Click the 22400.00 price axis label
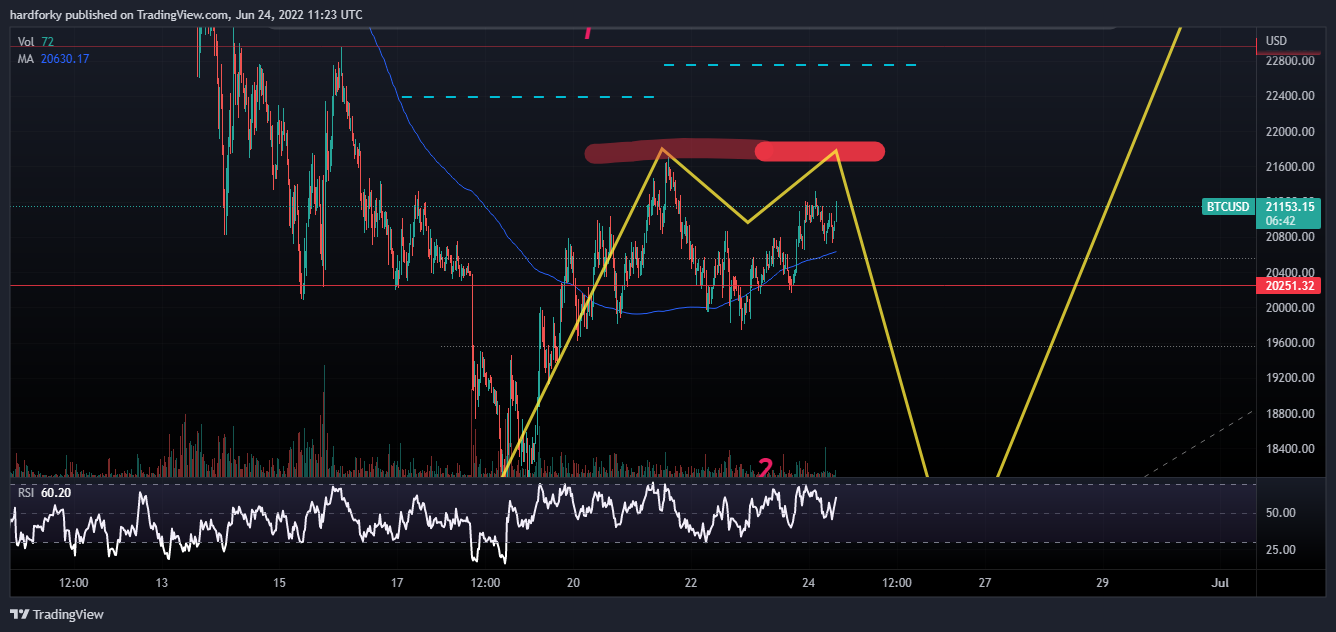Image resolution: width=1336 pixels, height=632 pixels. 1289,96
